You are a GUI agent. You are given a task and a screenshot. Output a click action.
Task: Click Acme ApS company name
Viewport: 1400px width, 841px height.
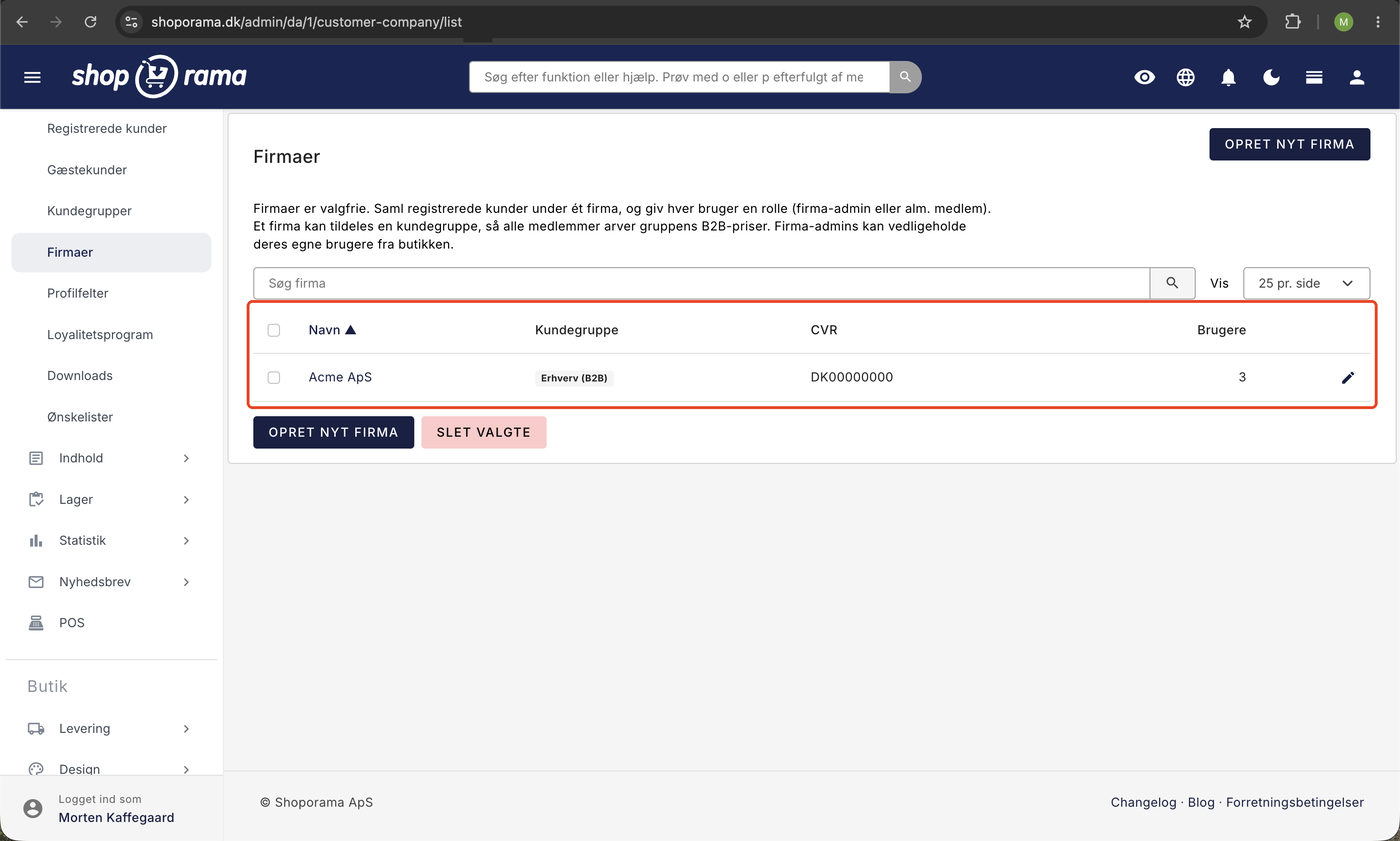click(340, 377)
